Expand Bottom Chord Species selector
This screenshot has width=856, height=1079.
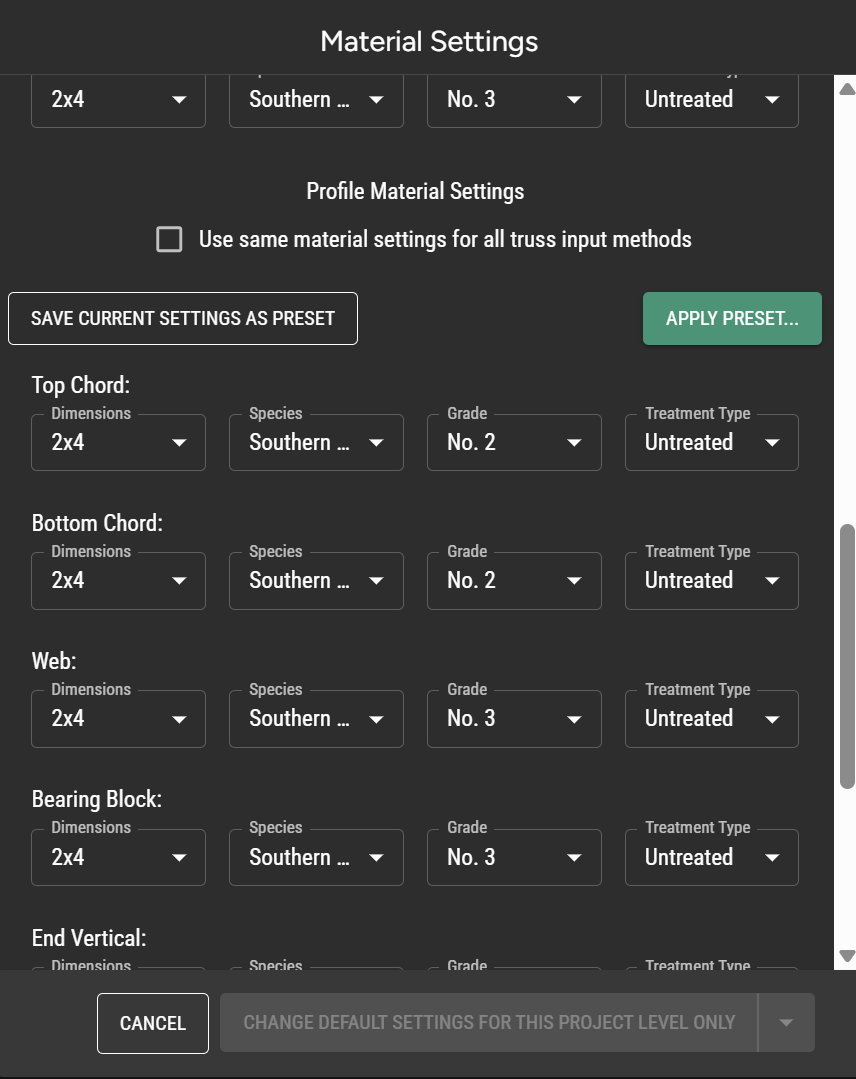[x=316, y=581]
